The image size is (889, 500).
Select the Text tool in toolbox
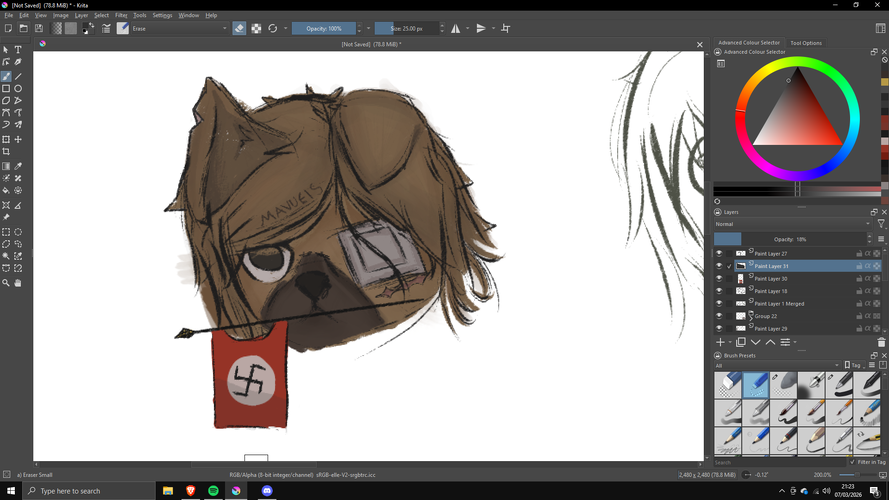click(x=18, y=50)
